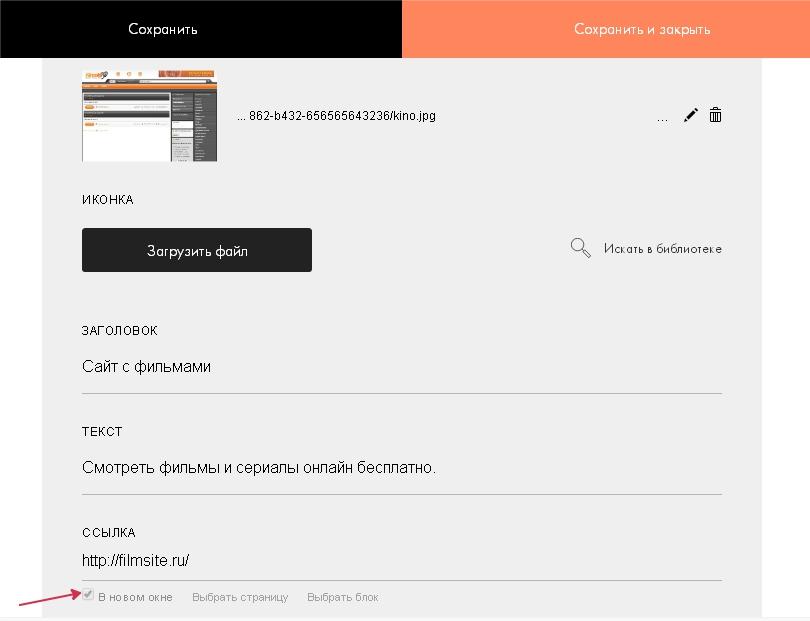Screen dimensions: 810x621
Task: Click the "ССЫЛКА" field label
Action: click(108, 533)
